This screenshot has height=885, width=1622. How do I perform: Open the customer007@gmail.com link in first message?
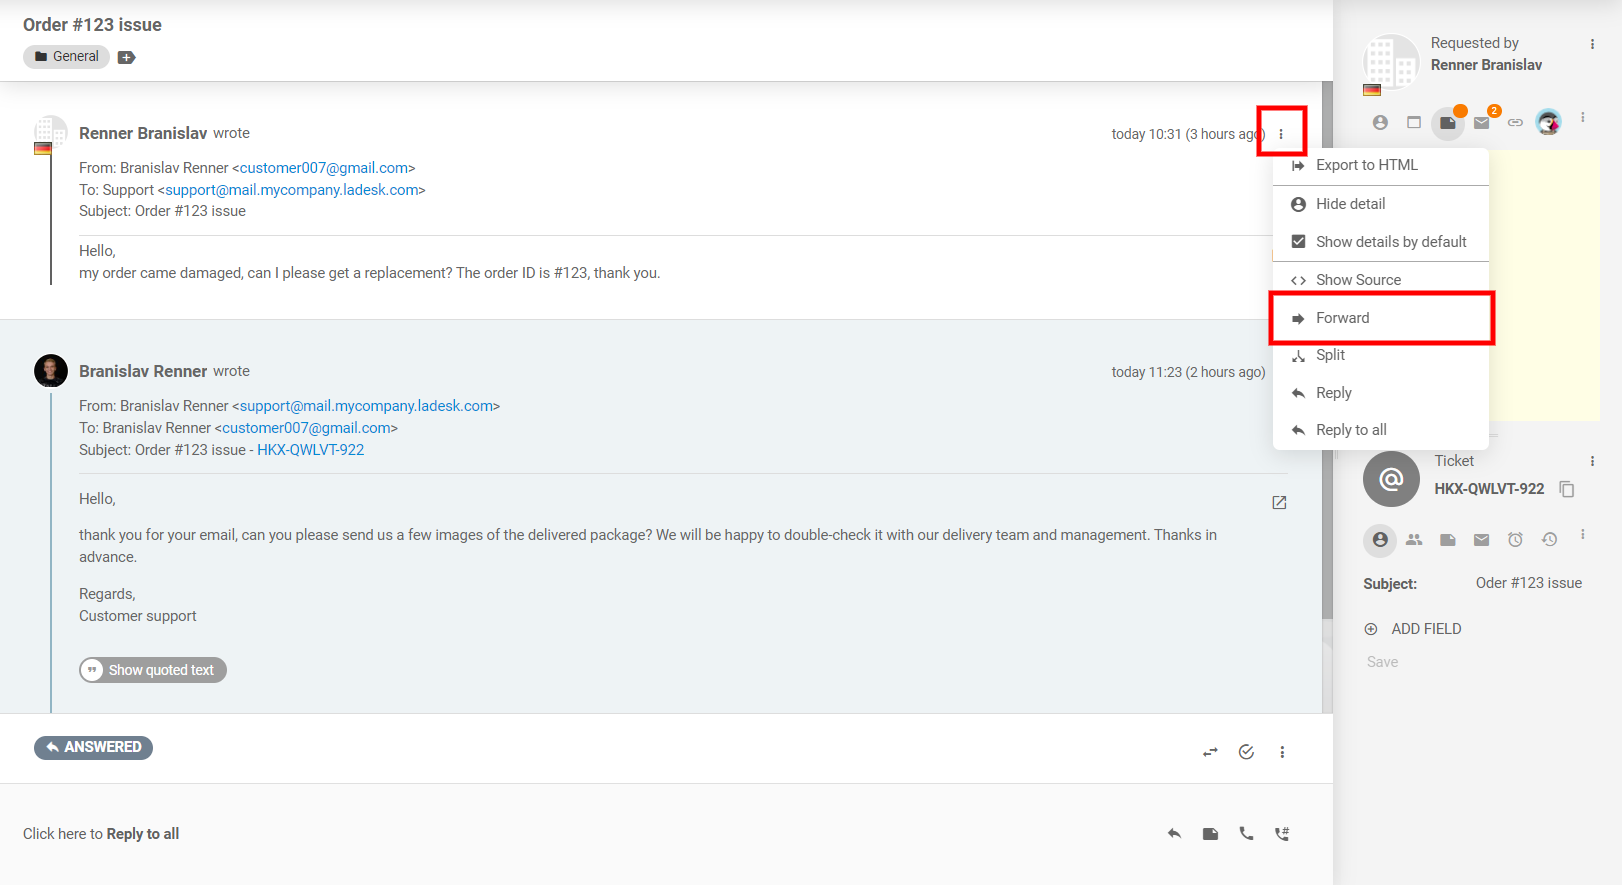pos(324,168)
